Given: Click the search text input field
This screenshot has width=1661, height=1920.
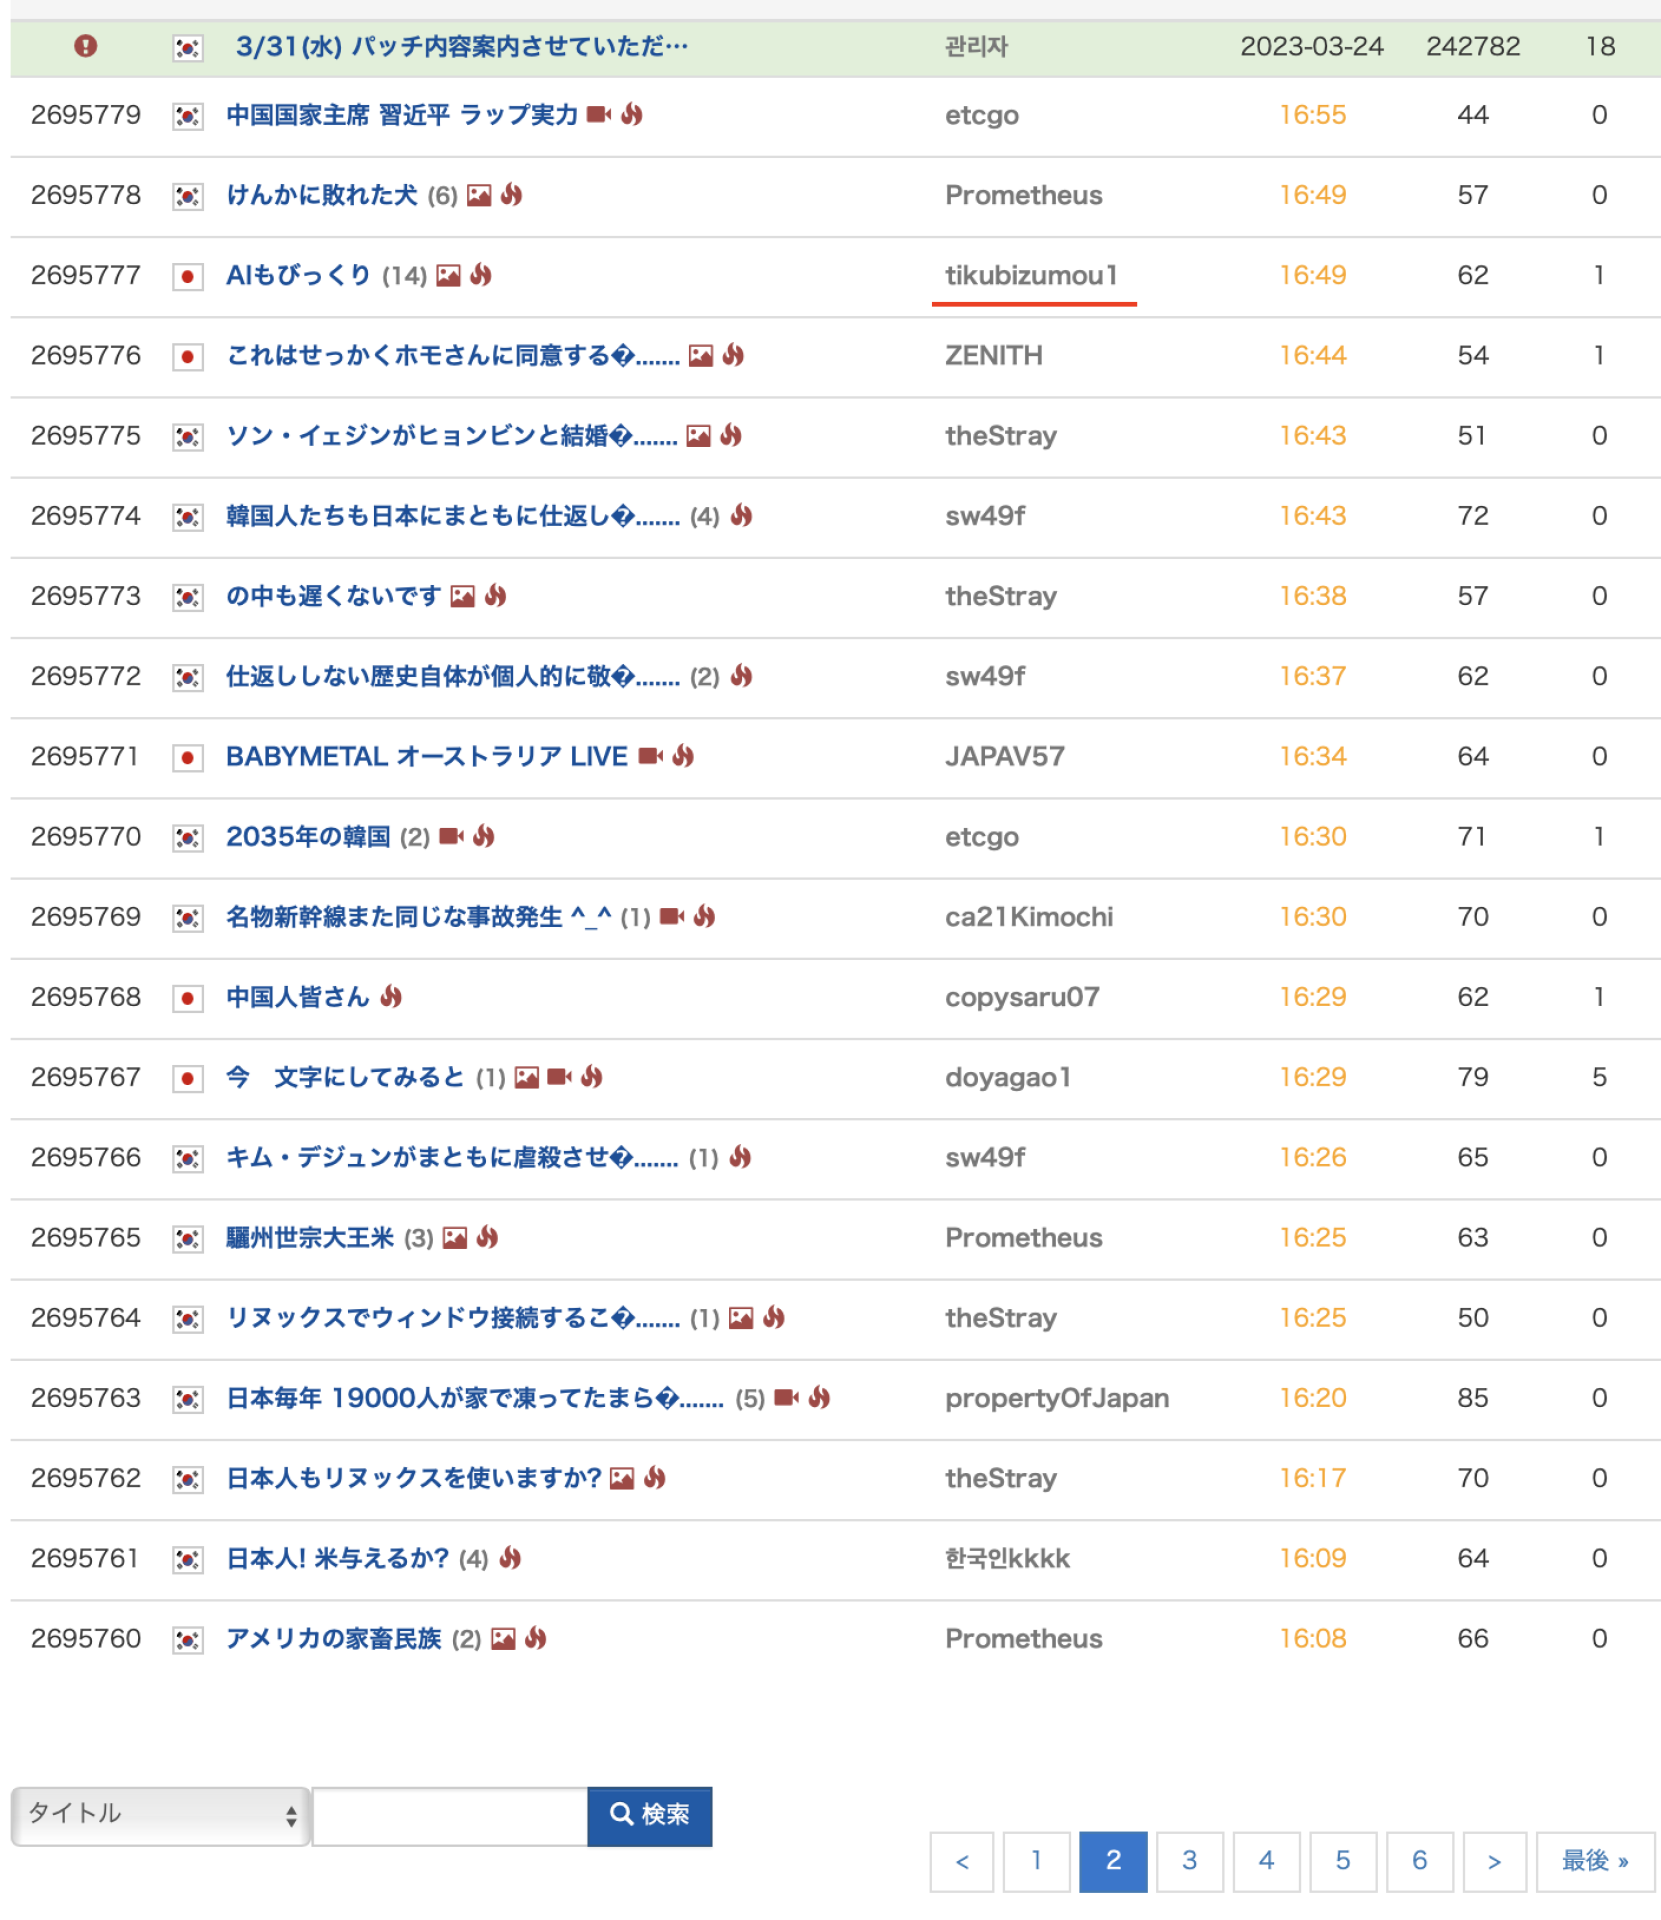Looking at the screenshot, I should coord(450,1815).
